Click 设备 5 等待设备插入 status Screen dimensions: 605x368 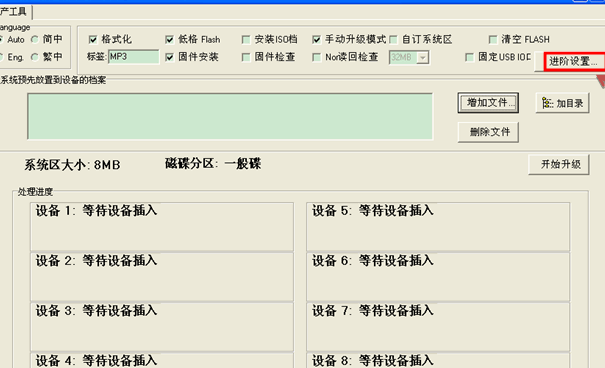(373, 211)
